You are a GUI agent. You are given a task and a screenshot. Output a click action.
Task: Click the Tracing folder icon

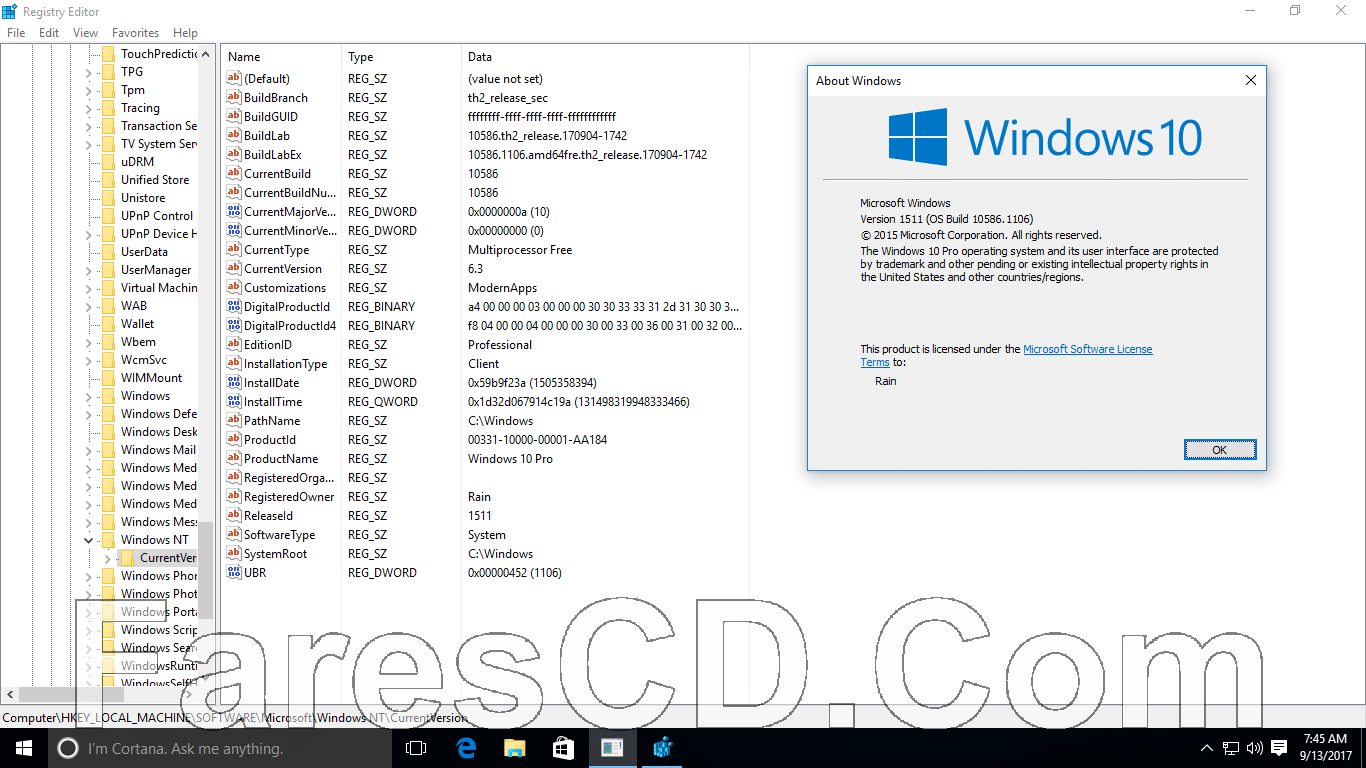pos(108,108)
